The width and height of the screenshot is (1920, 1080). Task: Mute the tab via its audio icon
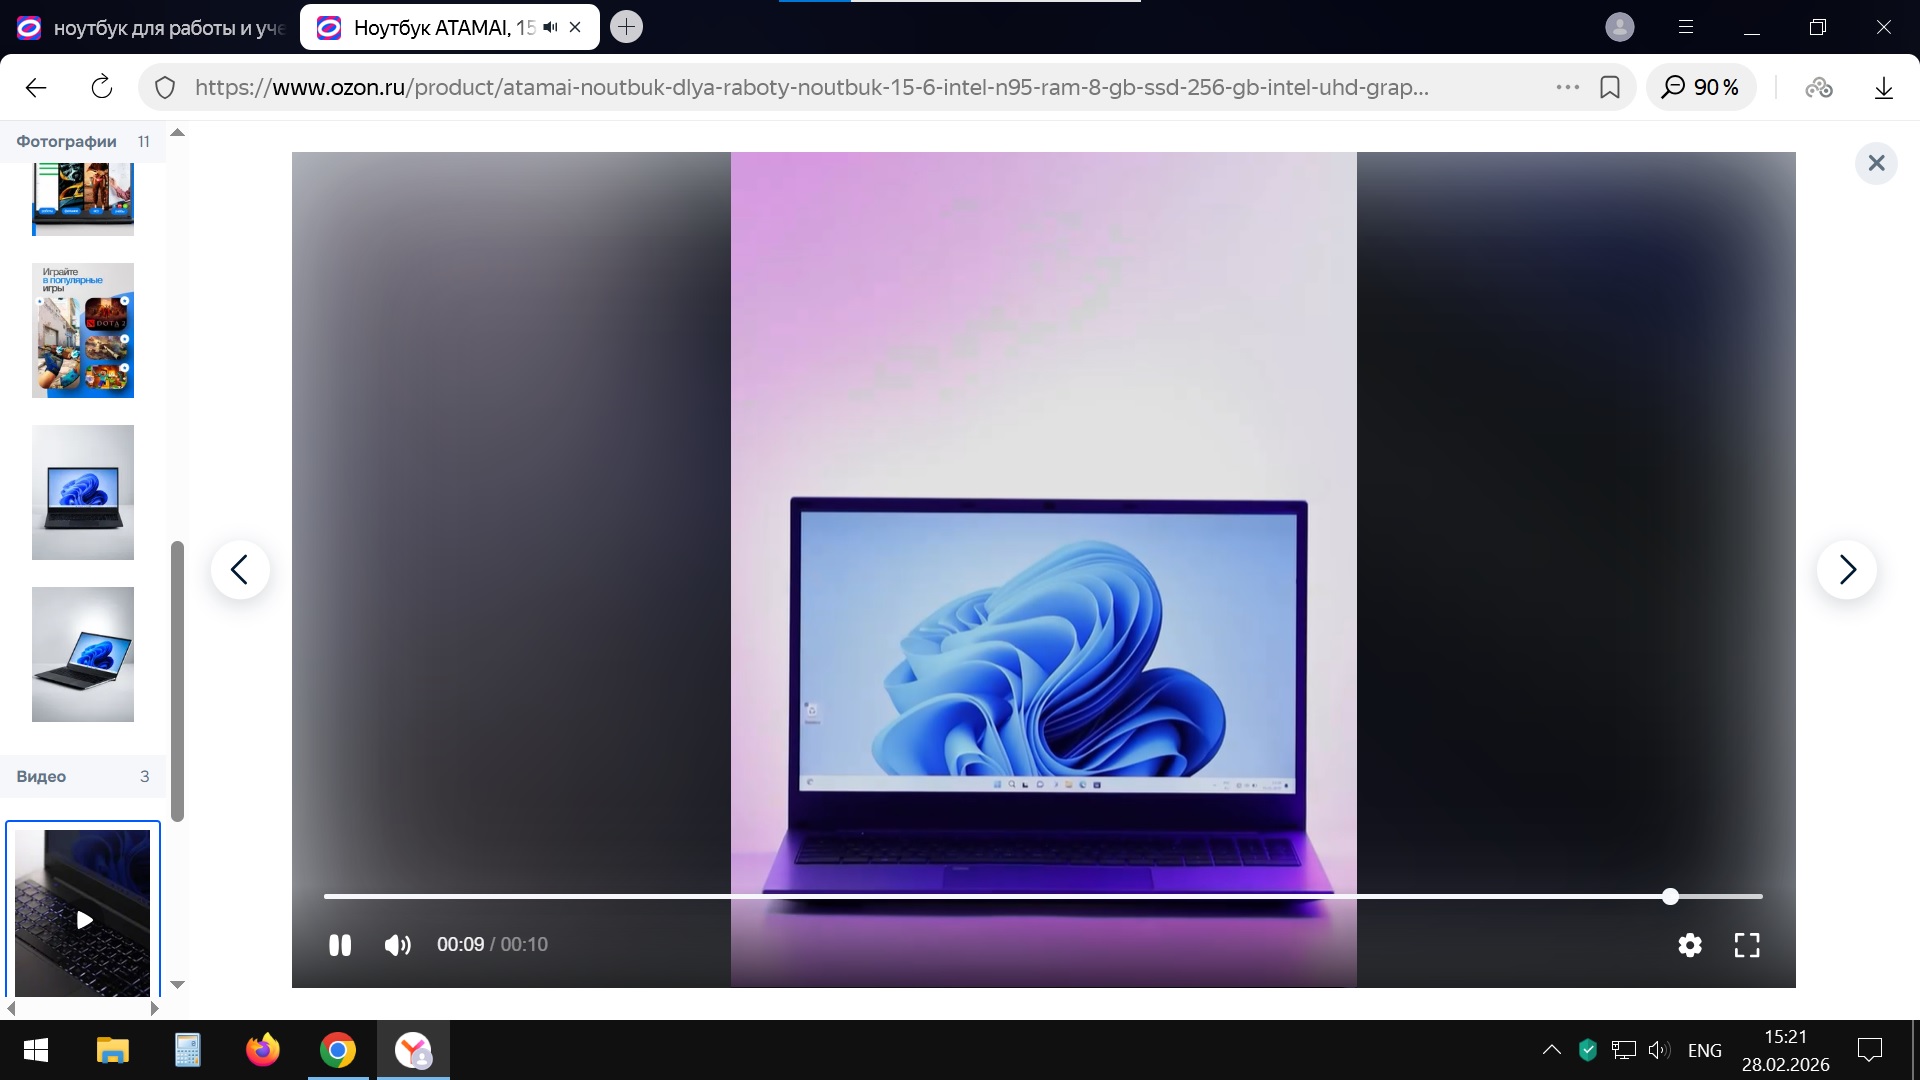coord(550,28)
